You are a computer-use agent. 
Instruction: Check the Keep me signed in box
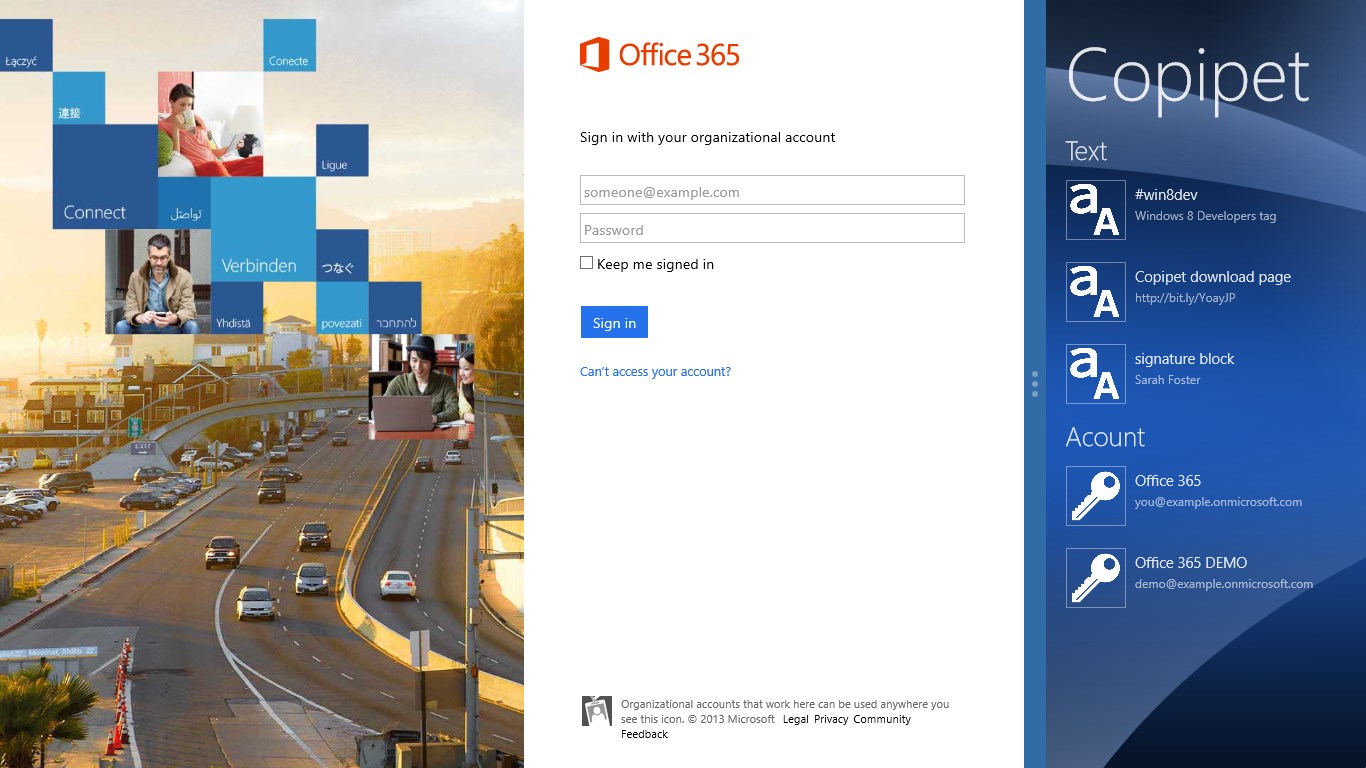tap(587, 263)
